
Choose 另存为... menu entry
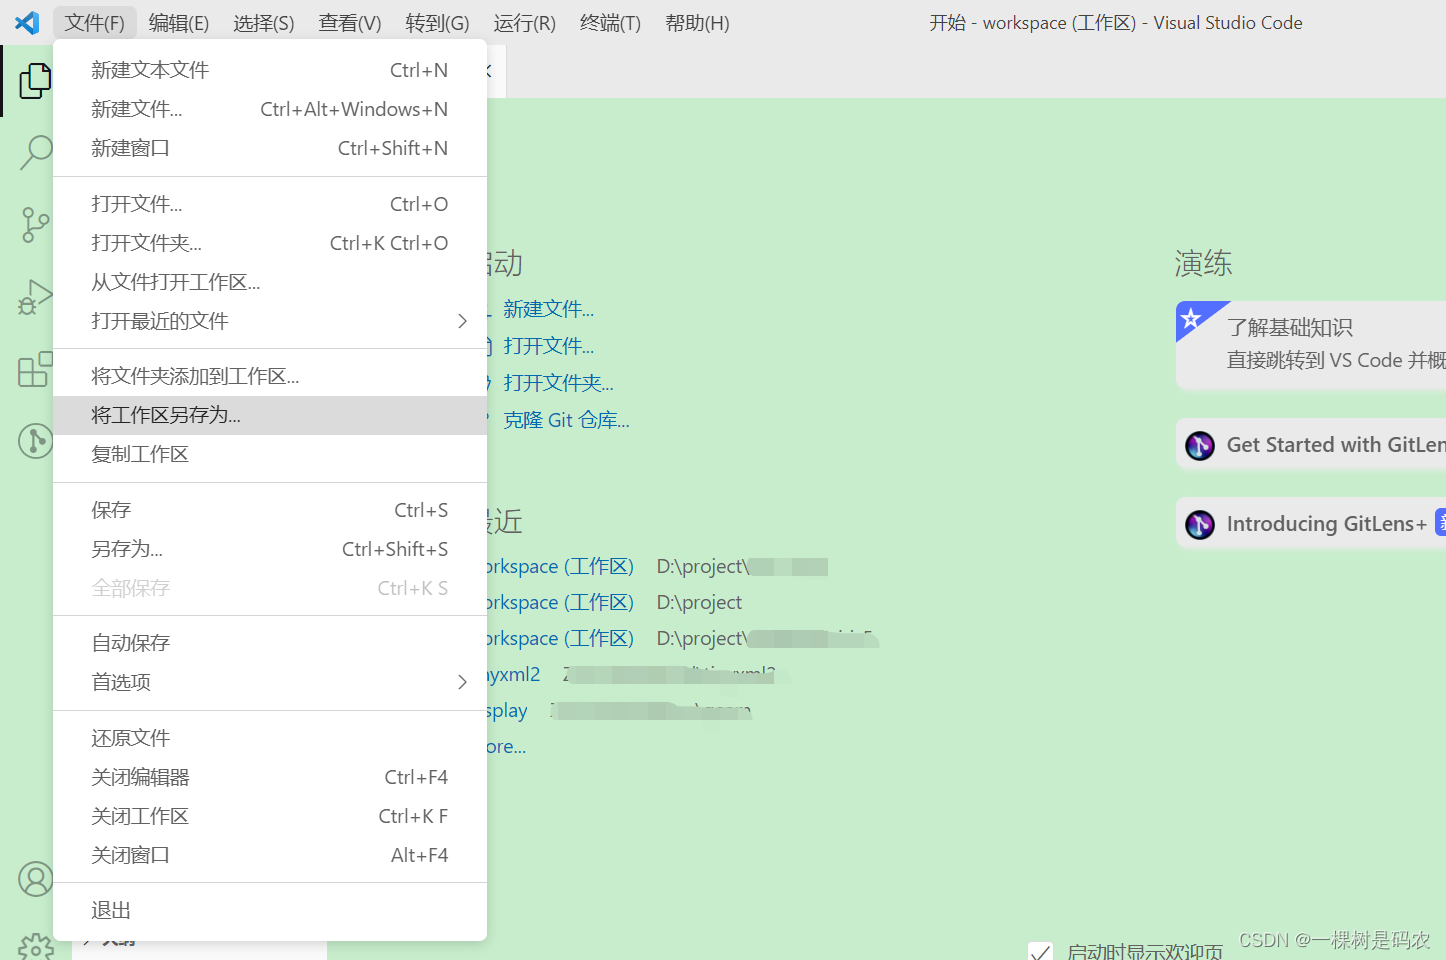coord(270,549)
